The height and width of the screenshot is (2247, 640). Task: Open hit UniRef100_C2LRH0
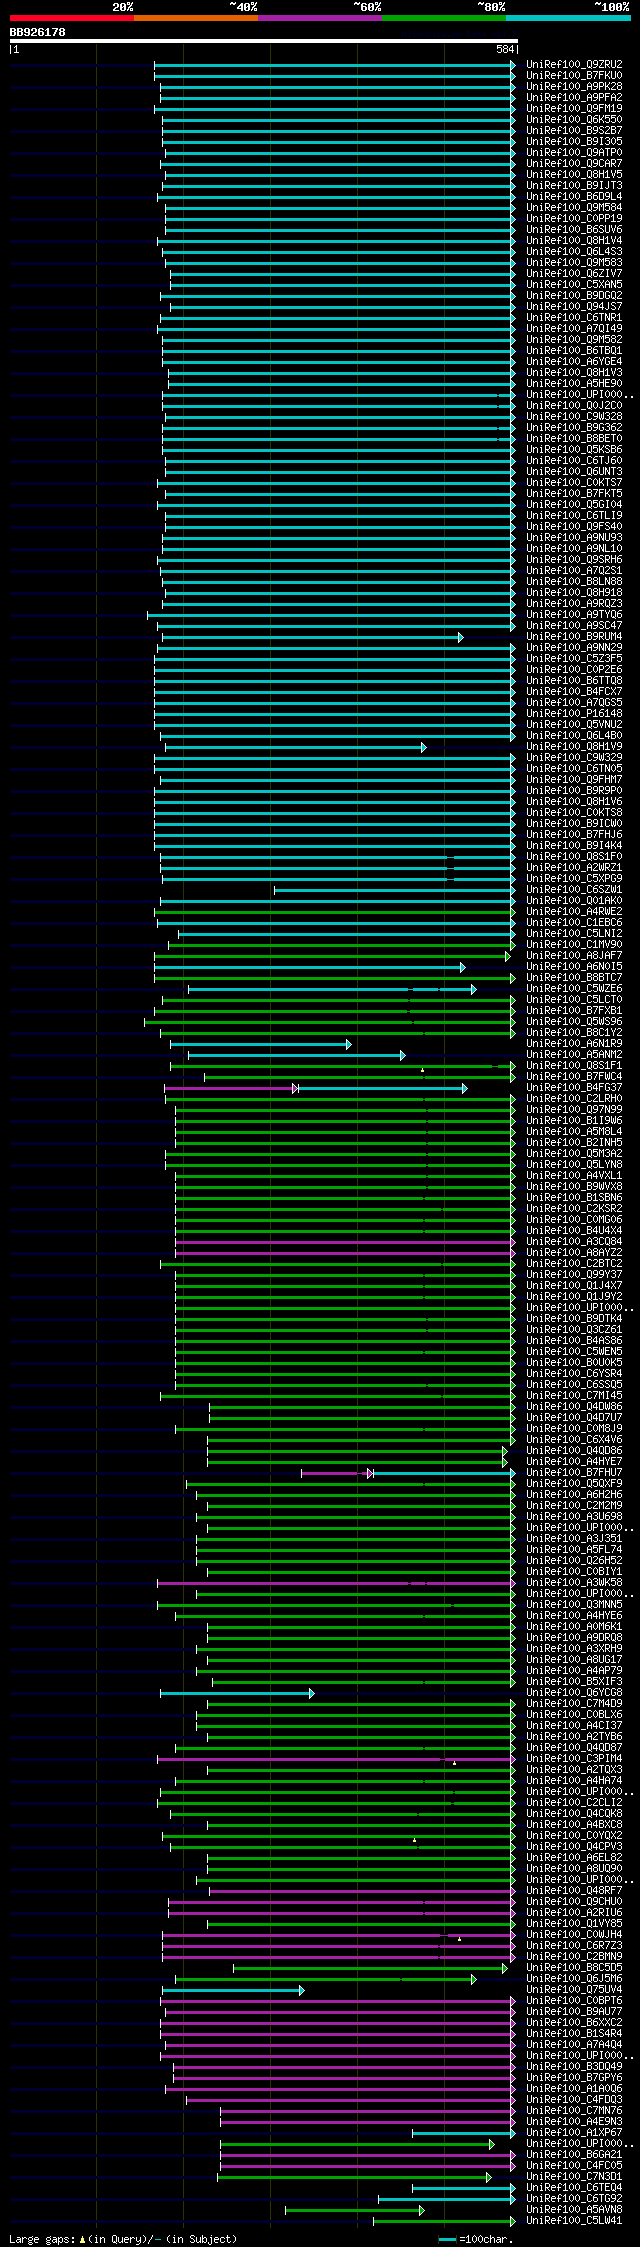[x=574, y=1098]
